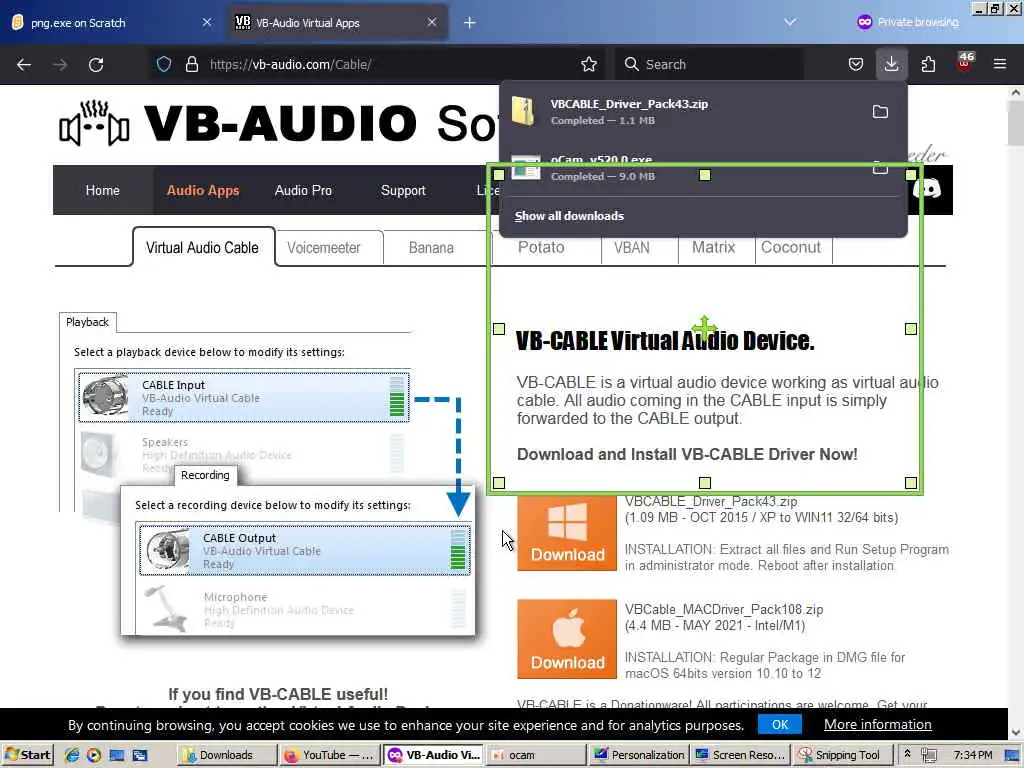Show hidden system tray icons

[906, 754]
